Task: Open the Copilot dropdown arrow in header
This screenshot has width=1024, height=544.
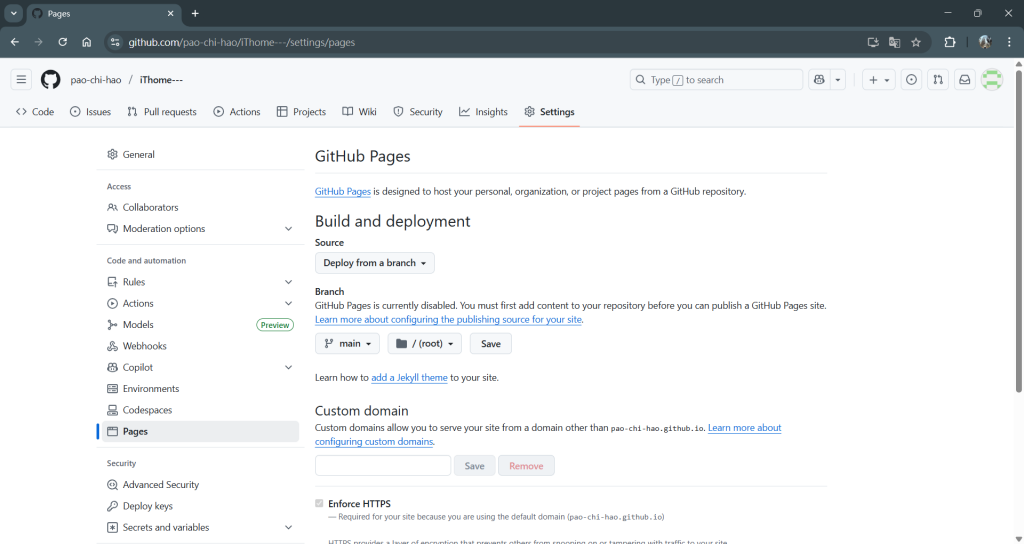Action: 838,80
